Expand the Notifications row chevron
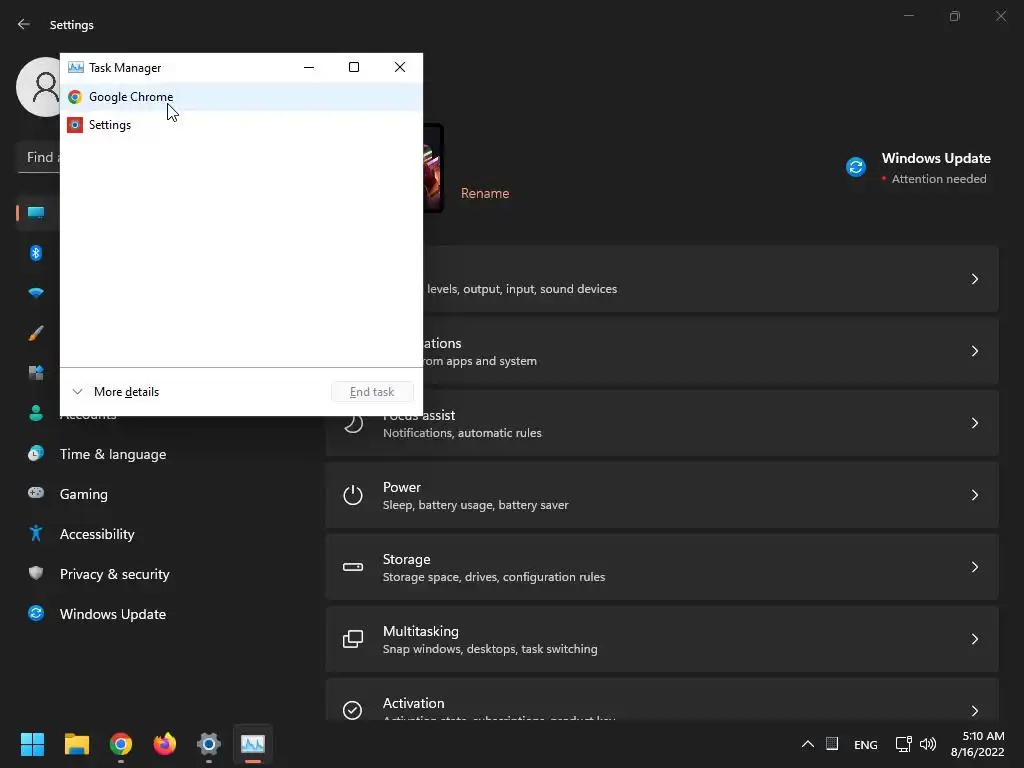 (974, 351)
